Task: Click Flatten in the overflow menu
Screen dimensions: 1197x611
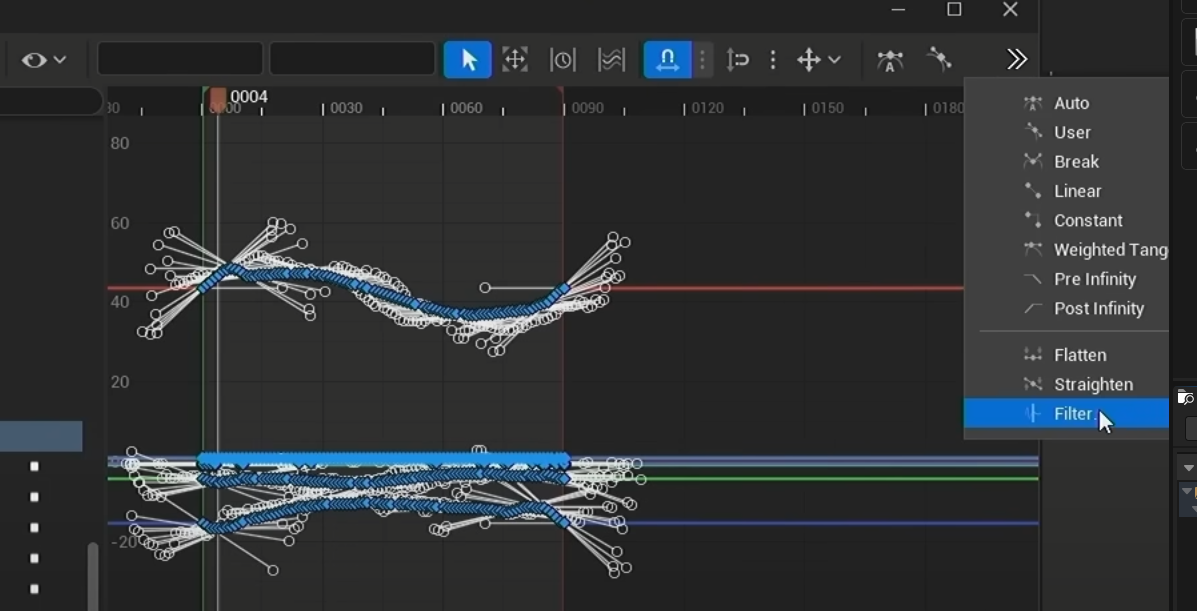Action: click(x=1066, y=355)
